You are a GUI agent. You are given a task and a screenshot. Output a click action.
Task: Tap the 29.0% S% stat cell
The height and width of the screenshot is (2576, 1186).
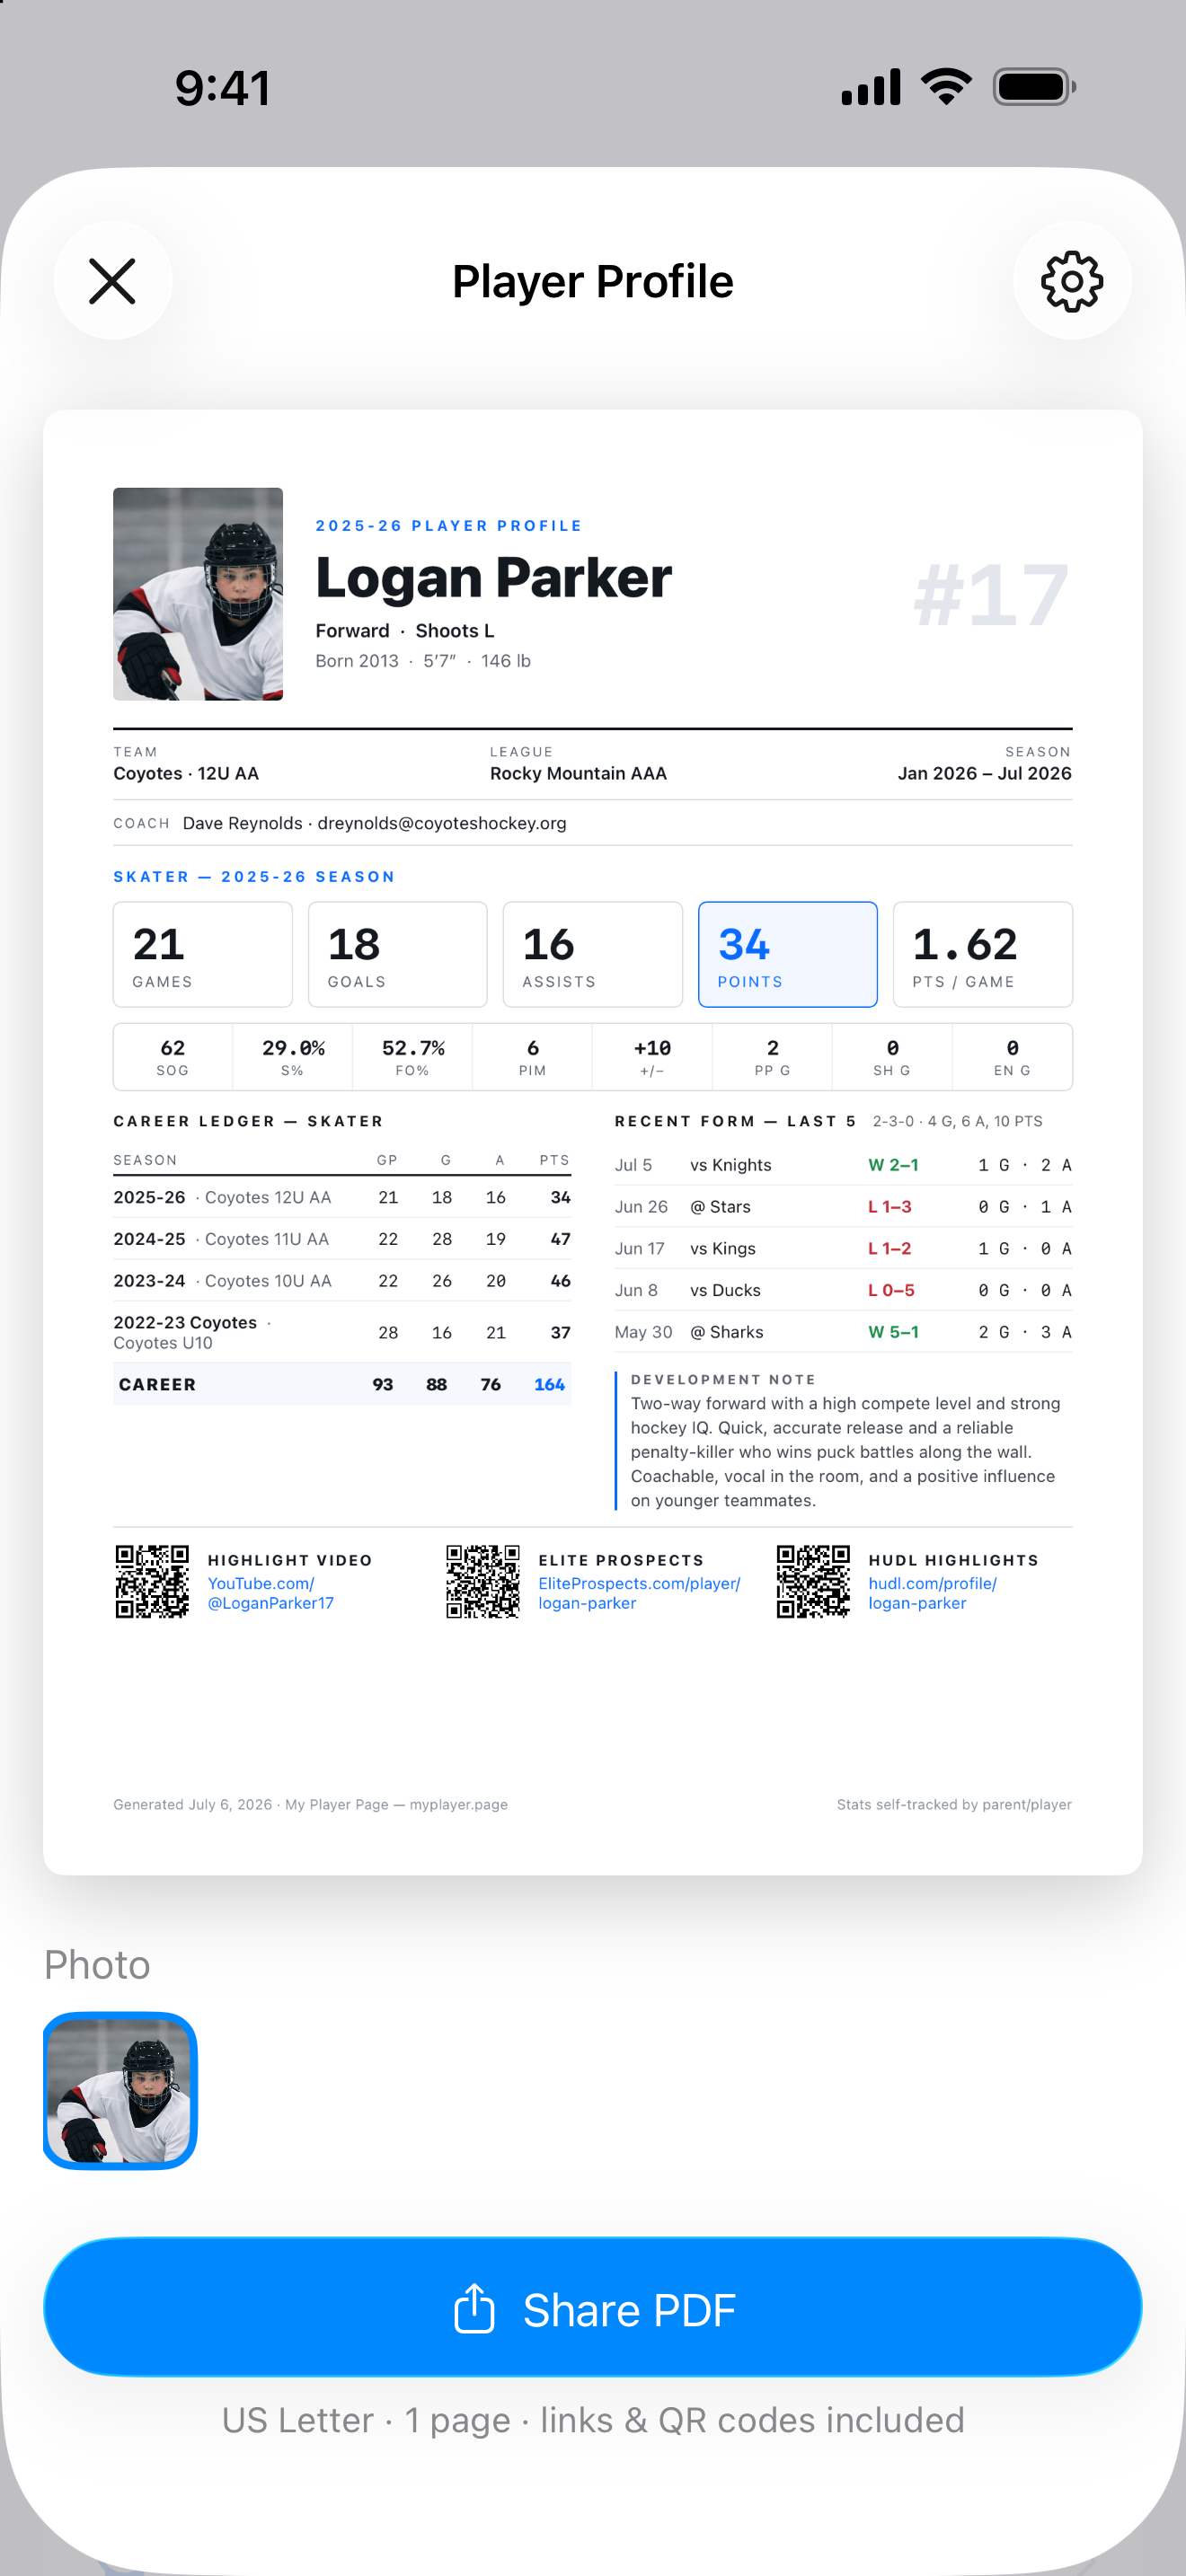coord(293,1057)
